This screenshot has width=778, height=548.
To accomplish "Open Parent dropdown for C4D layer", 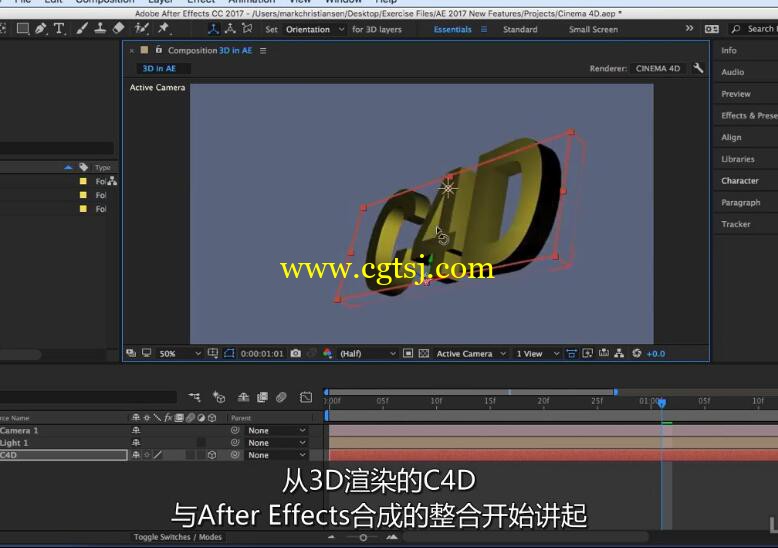I will [x=276, y=455].
